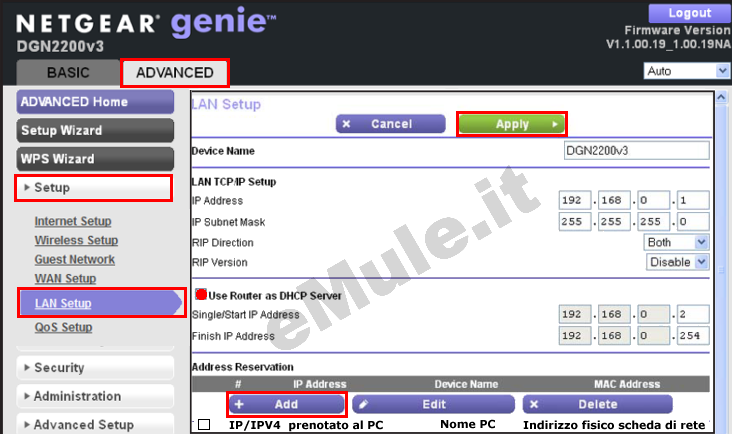Collapse the Setup section
Screen dimensions: 732x434
click(x=93, y=188)
